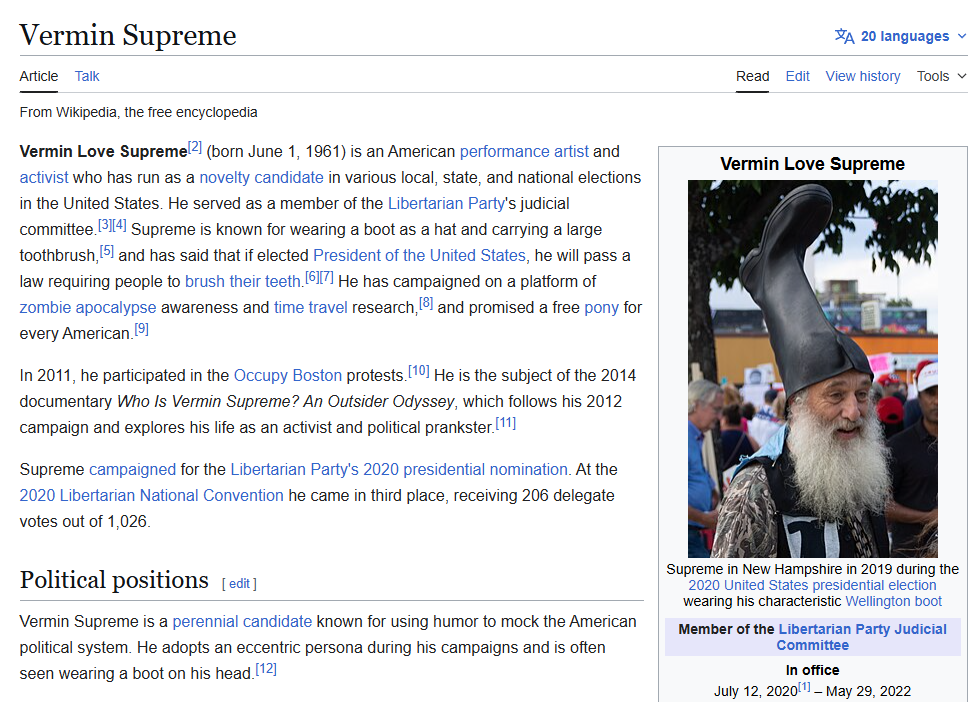Open the Tools dropdown menu
Screen dimensions: 978x702
[941, 76]
